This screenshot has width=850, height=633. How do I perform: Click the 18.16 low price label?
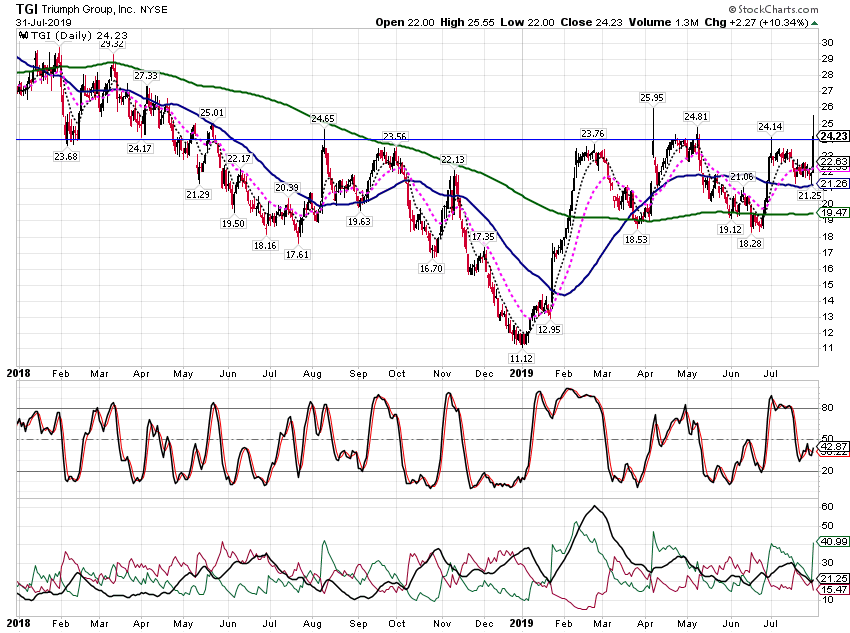click(265, 246)
